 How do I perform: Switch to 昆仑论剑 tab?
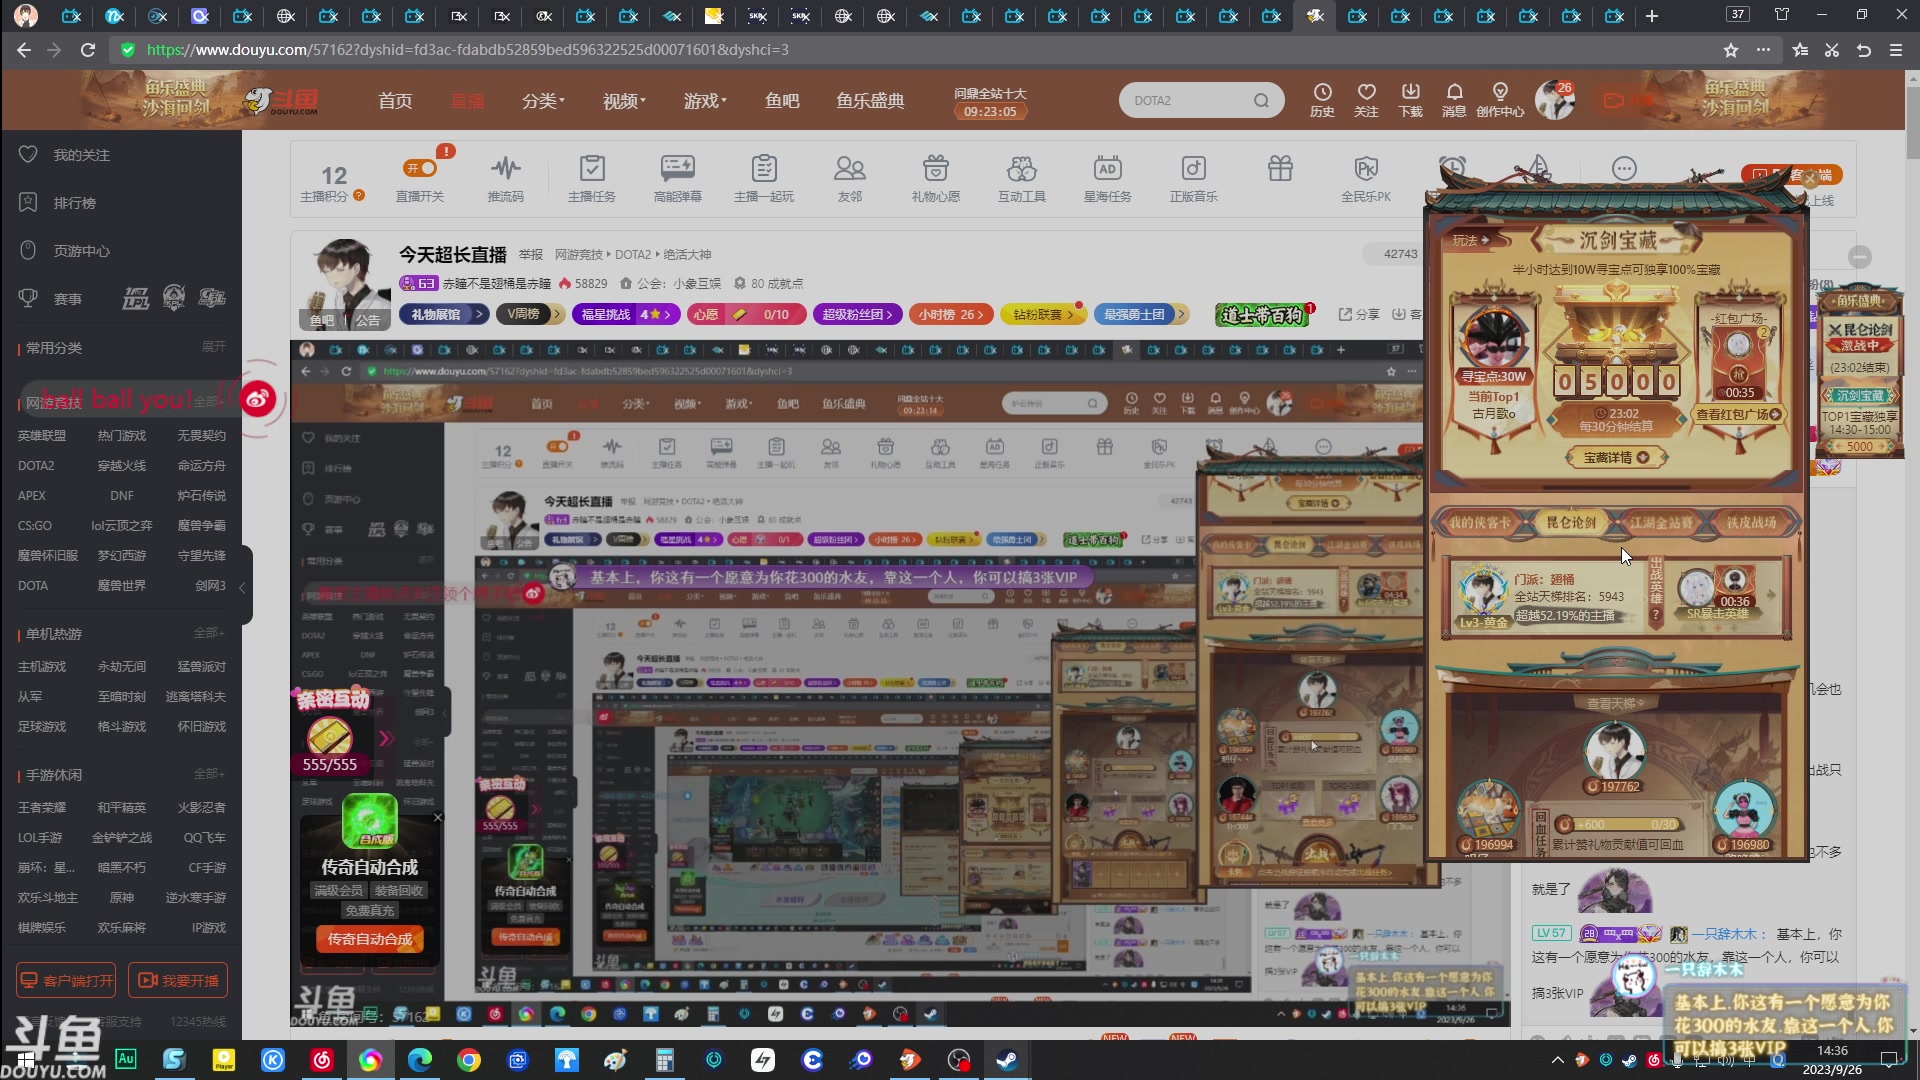click(x=1571, y=522)
